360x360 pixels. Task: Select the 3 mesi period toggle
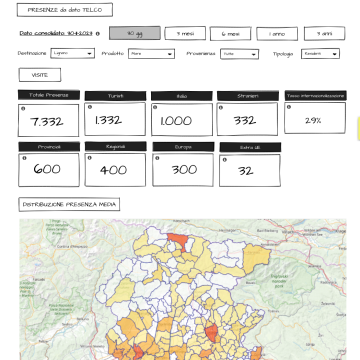pyautogui.click(x=185, y=33)
